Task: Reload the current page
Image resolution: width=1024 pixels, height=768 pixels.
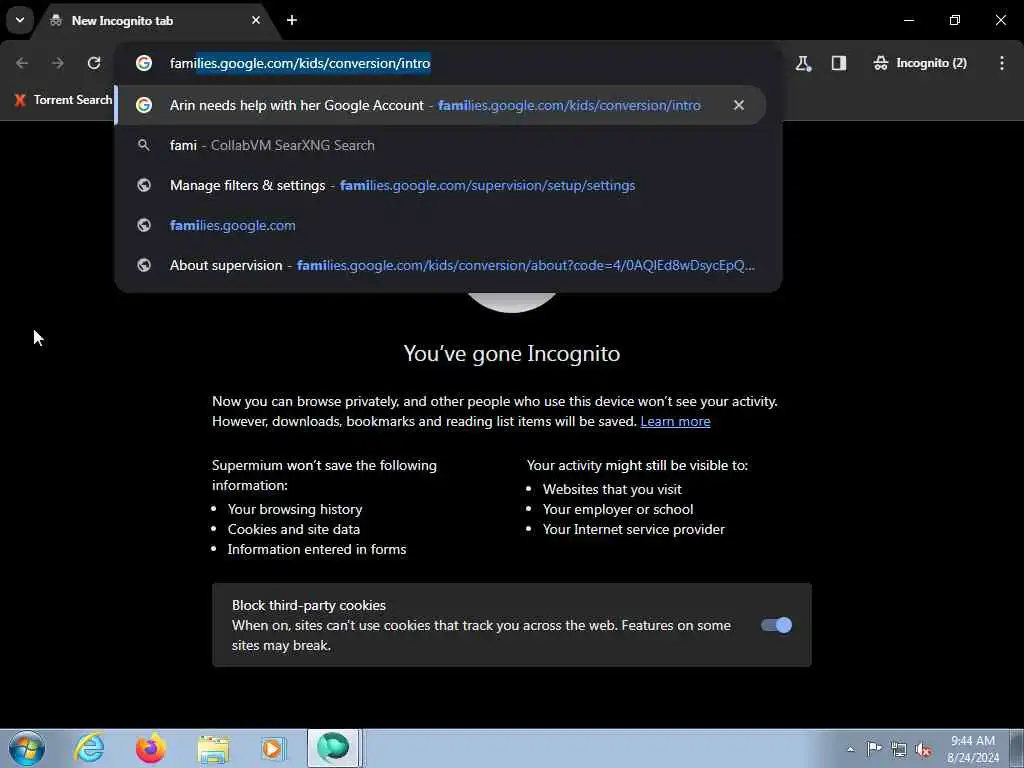Action: (94, 63)
